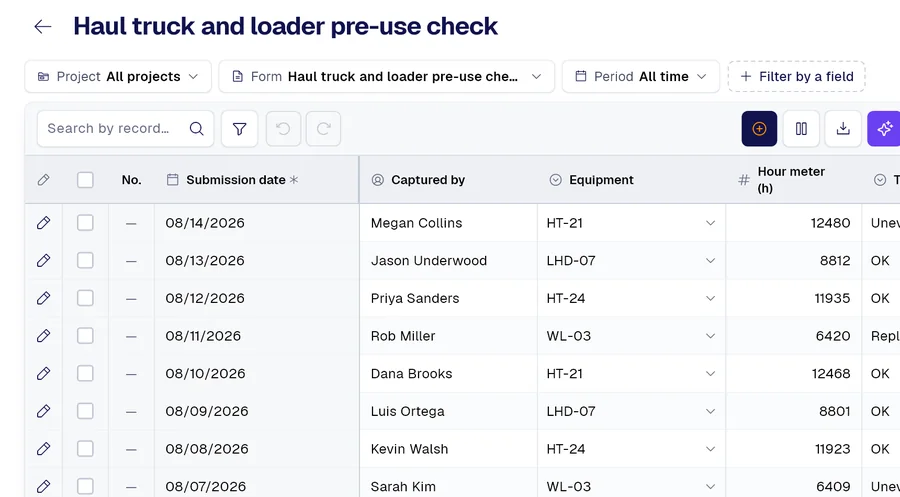Click the Megan Collins cell
This screenshot has height=497, width=900.
point(449,223)
